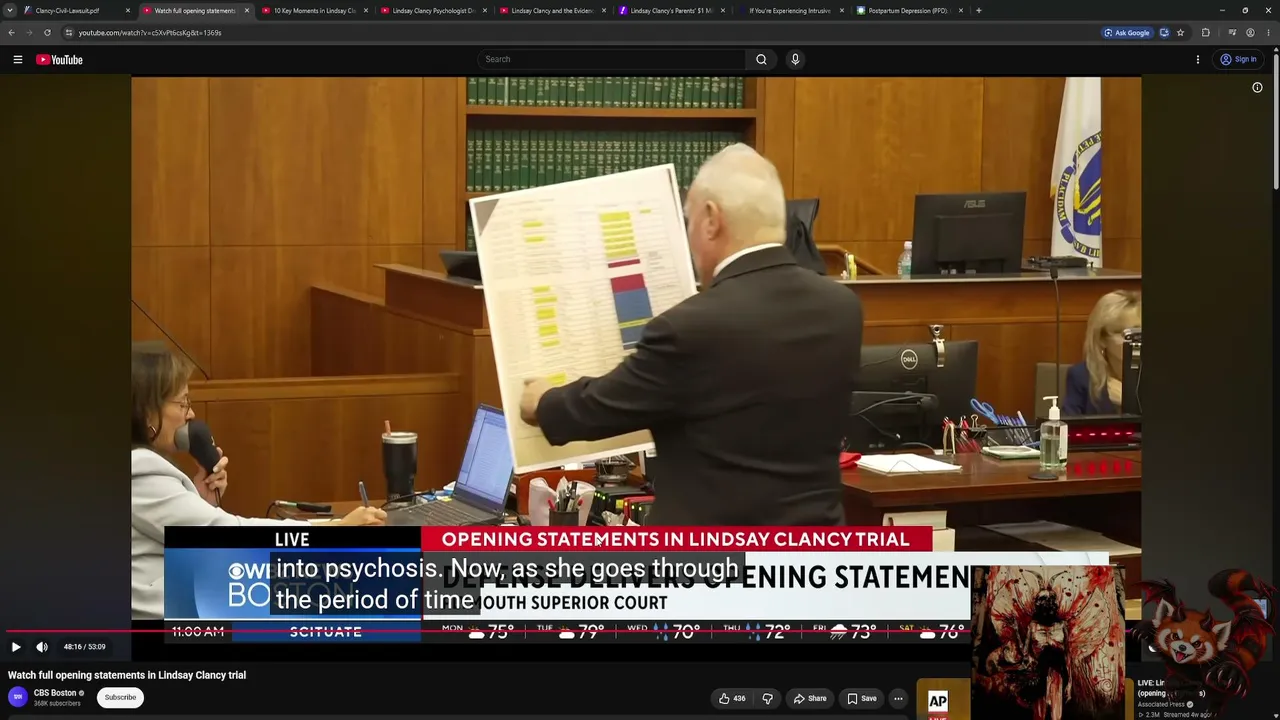
Task: Play the paused video
Action: pyautogui.click(x=16, y=647)
